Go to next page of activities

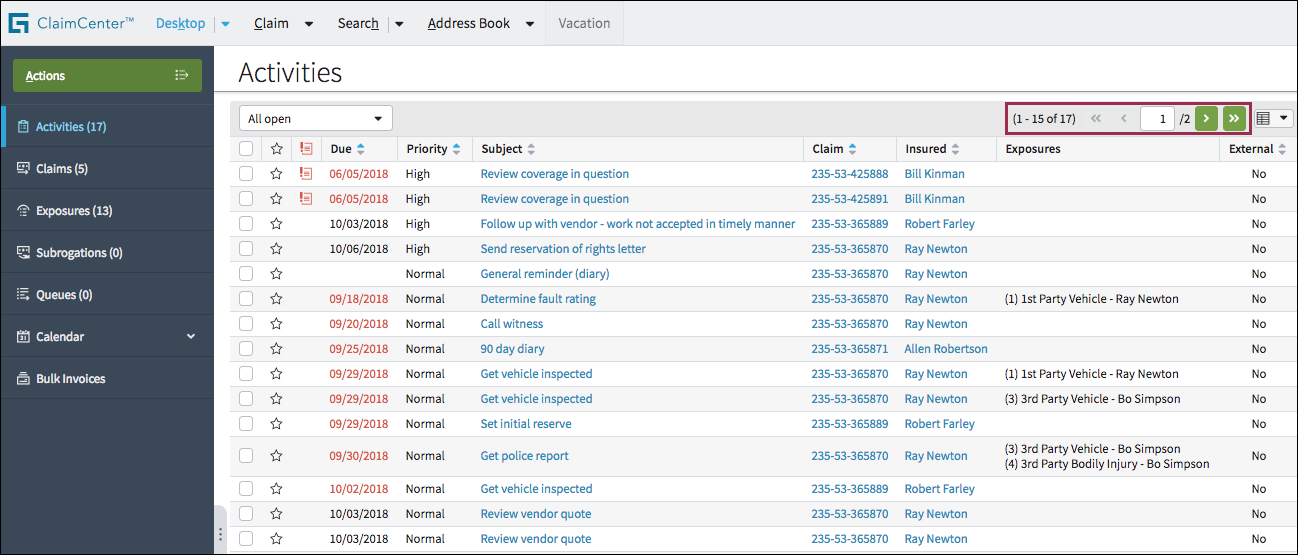point(1206,119)
